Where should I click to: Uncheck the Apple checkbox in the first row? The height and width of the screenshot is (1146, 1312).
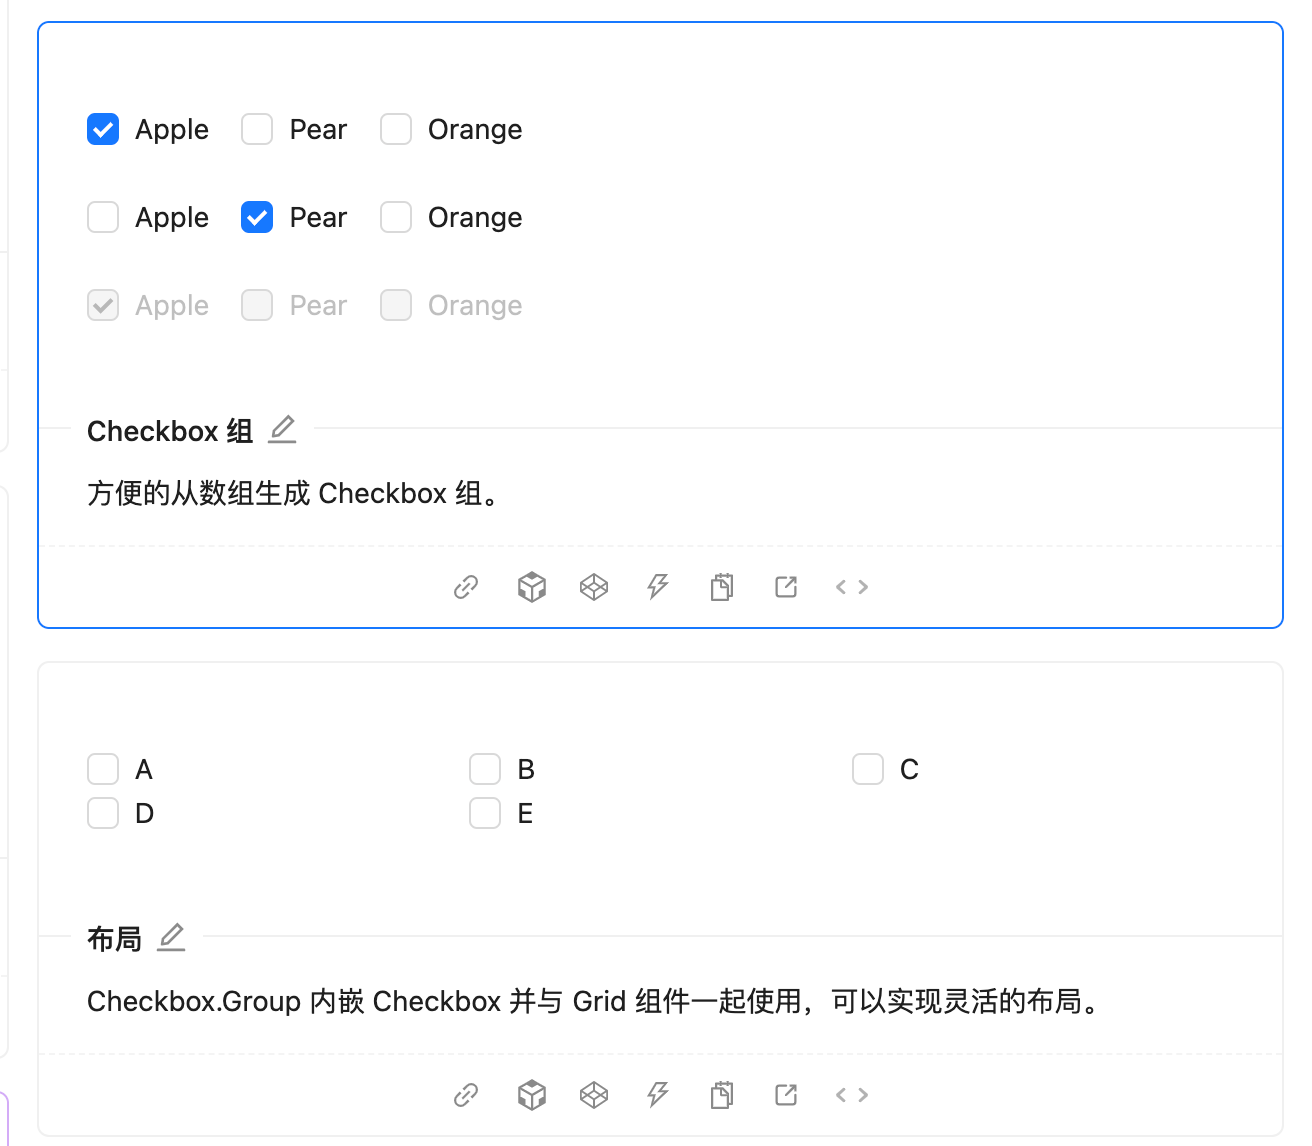tap(103, 129)
